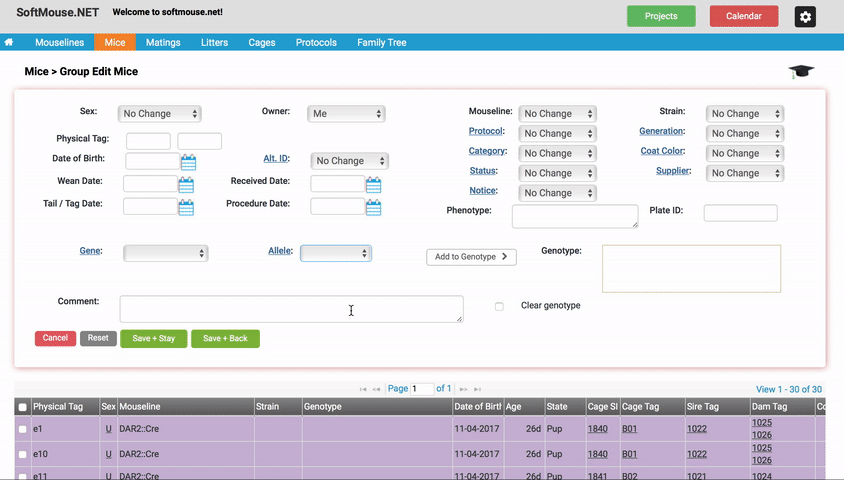Image resolution: width=844 pixels, height=480 pixels.
Task: Click the graduation cap tutorial icon
Action: click(801, 71)
